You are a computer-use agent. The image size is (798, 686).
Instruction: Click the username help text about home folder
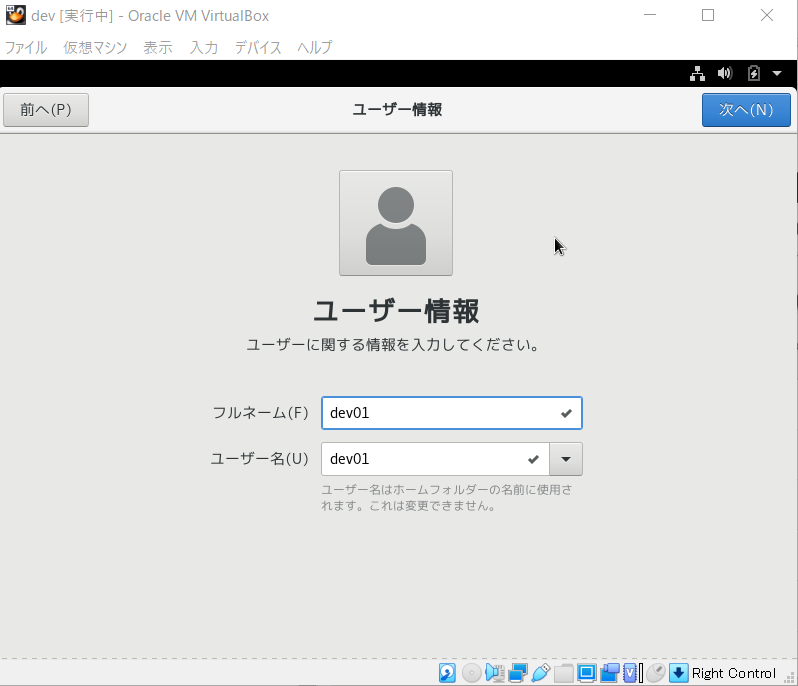click(446, 498)
